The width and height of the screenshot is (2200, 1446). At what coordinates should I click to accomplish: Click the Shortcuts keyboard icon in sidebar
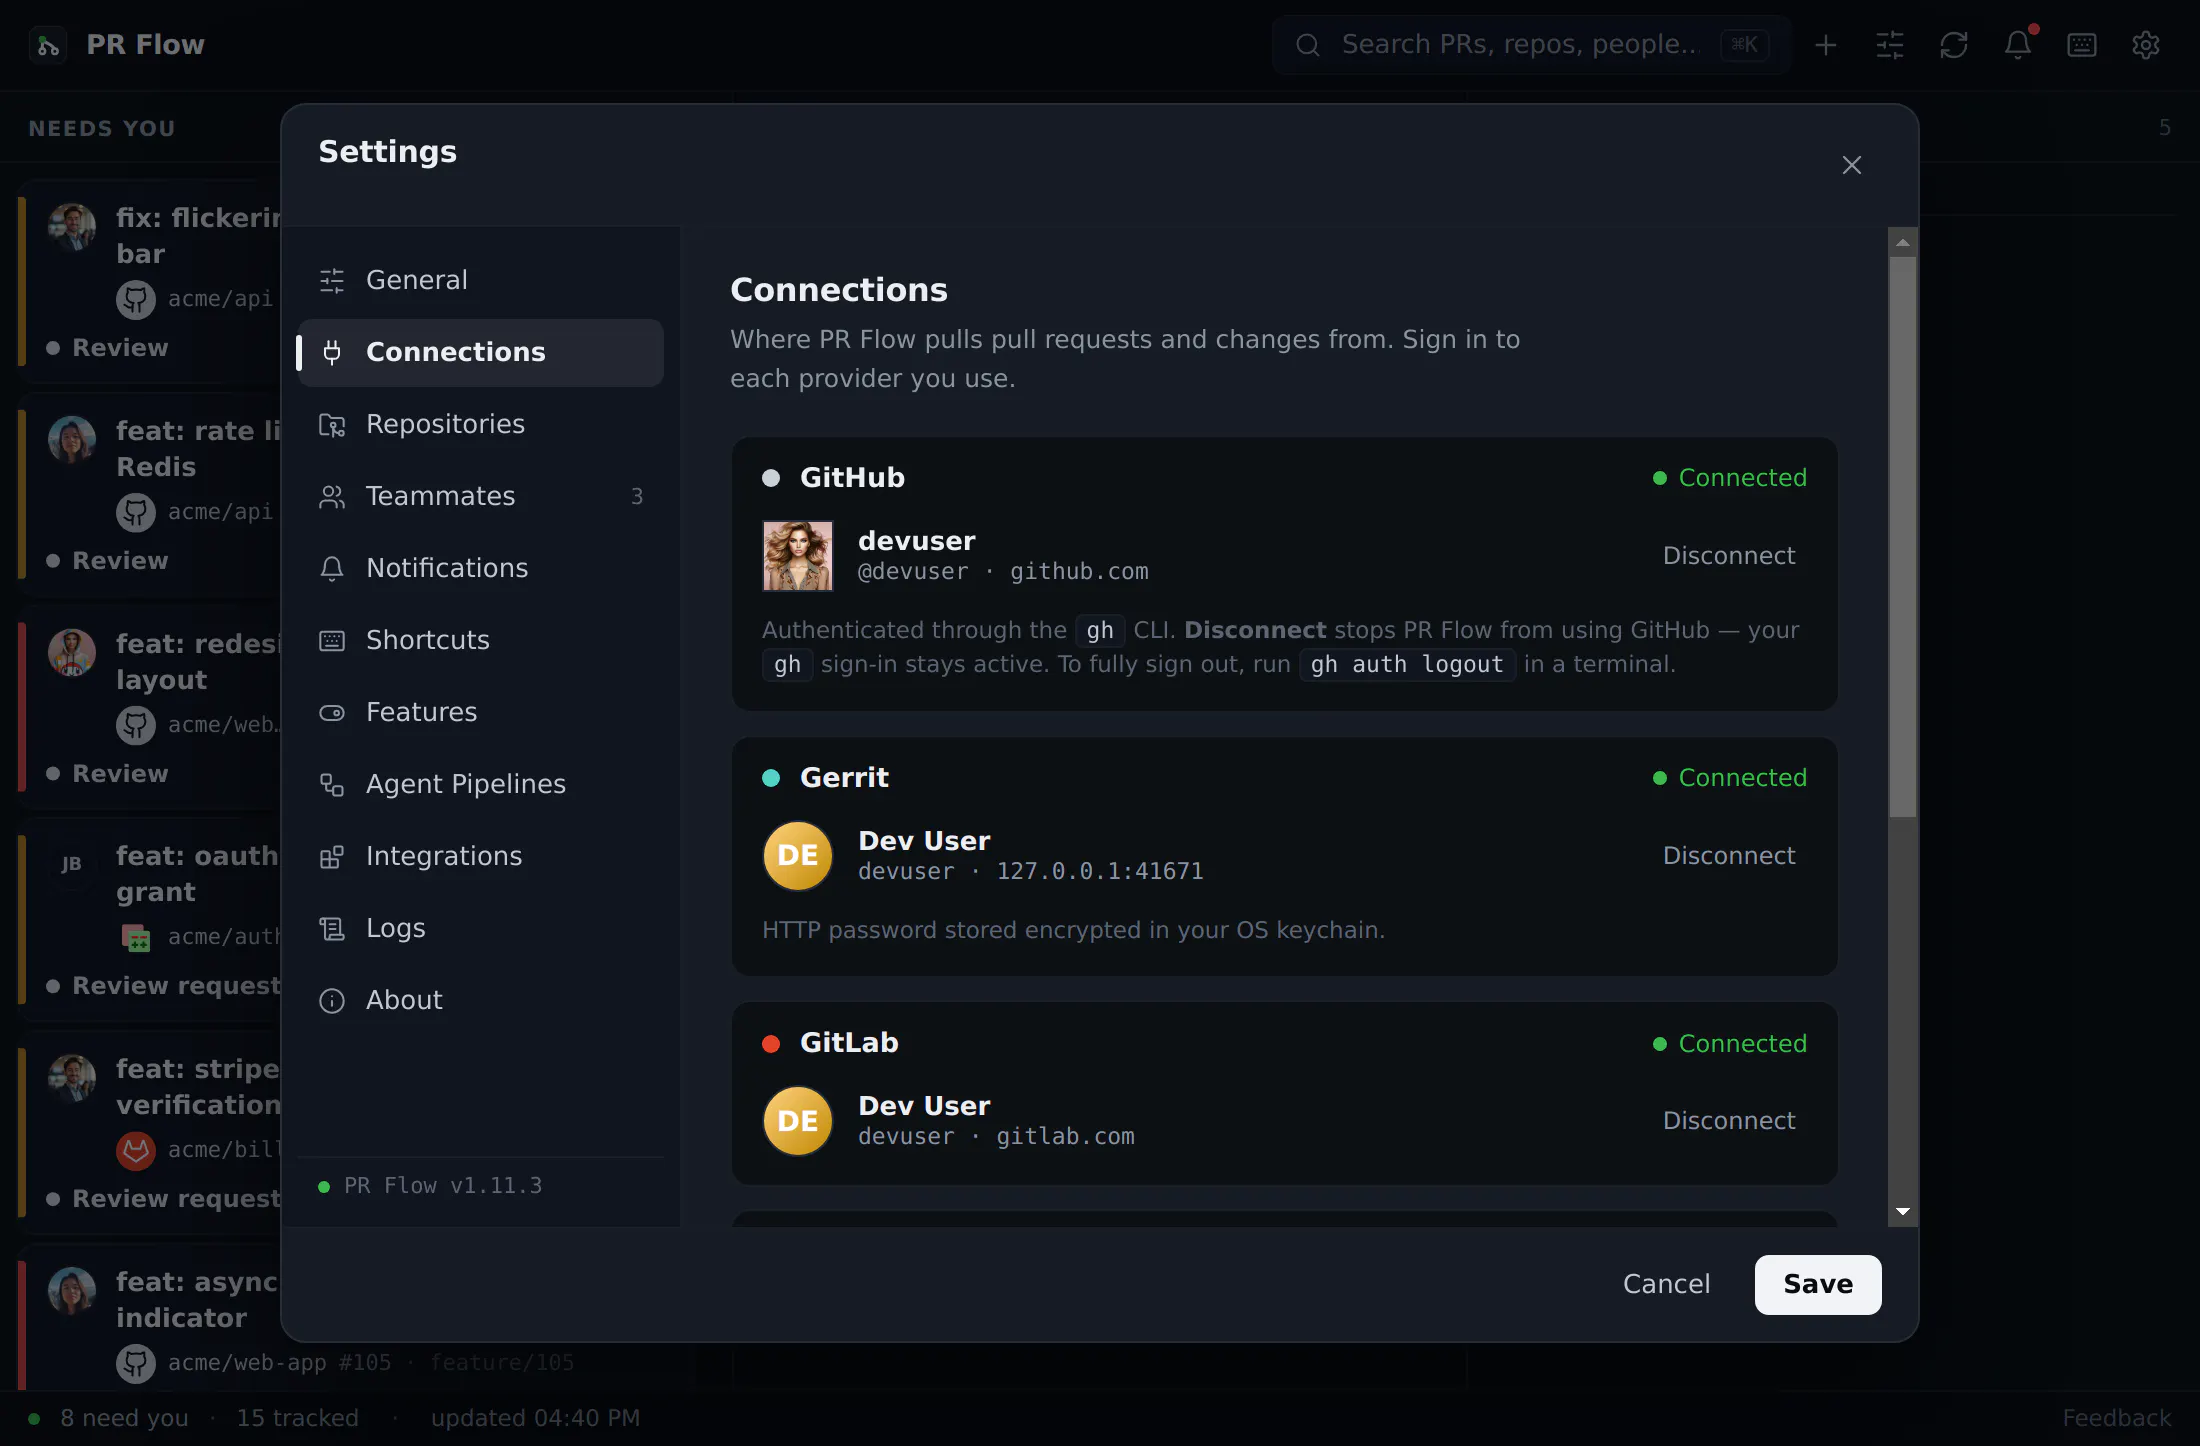pos(332,641)
